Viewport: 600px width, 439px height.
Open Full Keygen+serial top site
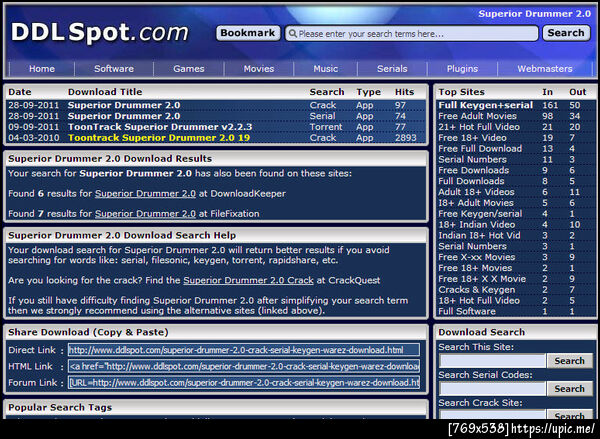point(486,105)
